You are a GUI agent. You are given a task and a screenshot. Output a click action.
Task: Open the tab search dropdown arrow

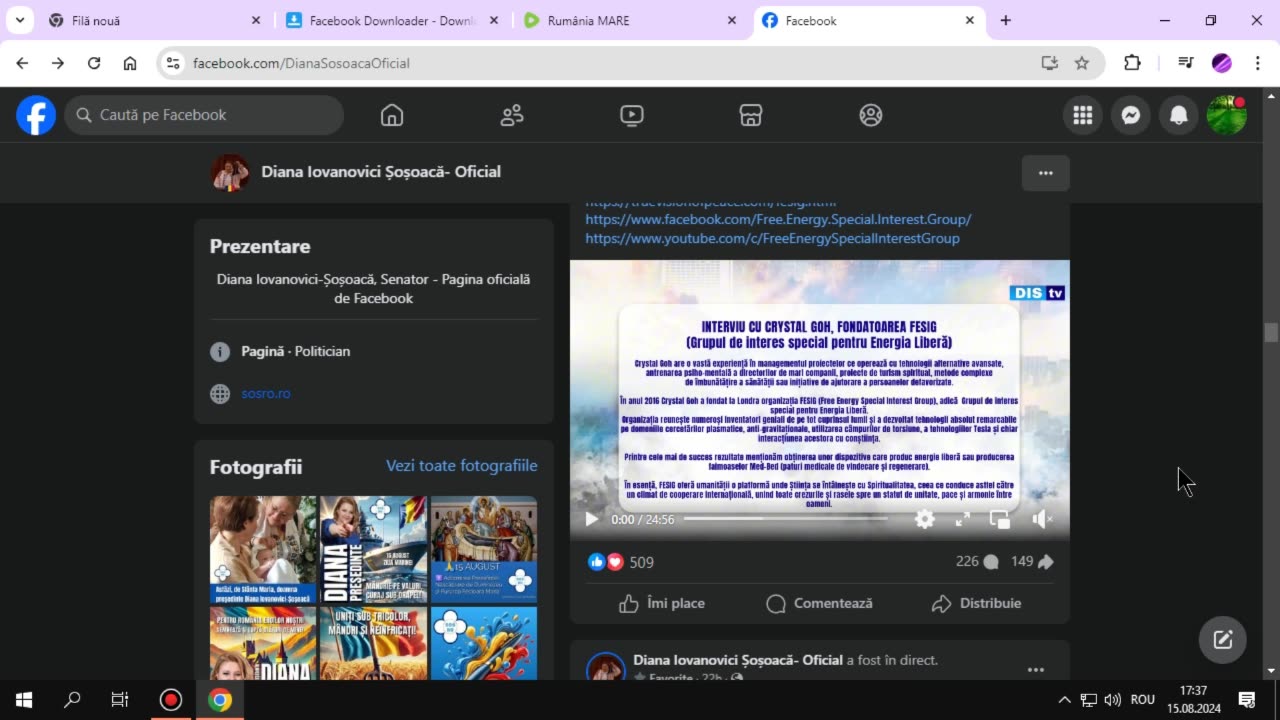(x=19, y=20)
